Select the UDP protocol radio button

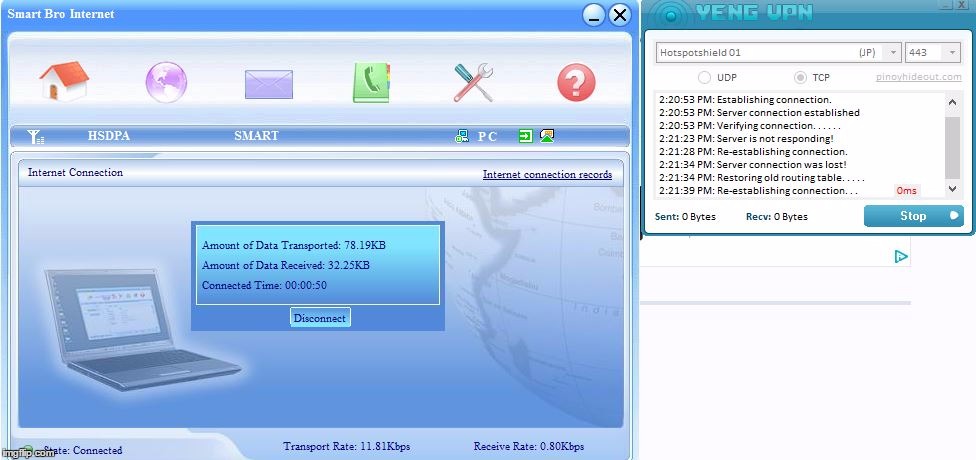[704, 78]
